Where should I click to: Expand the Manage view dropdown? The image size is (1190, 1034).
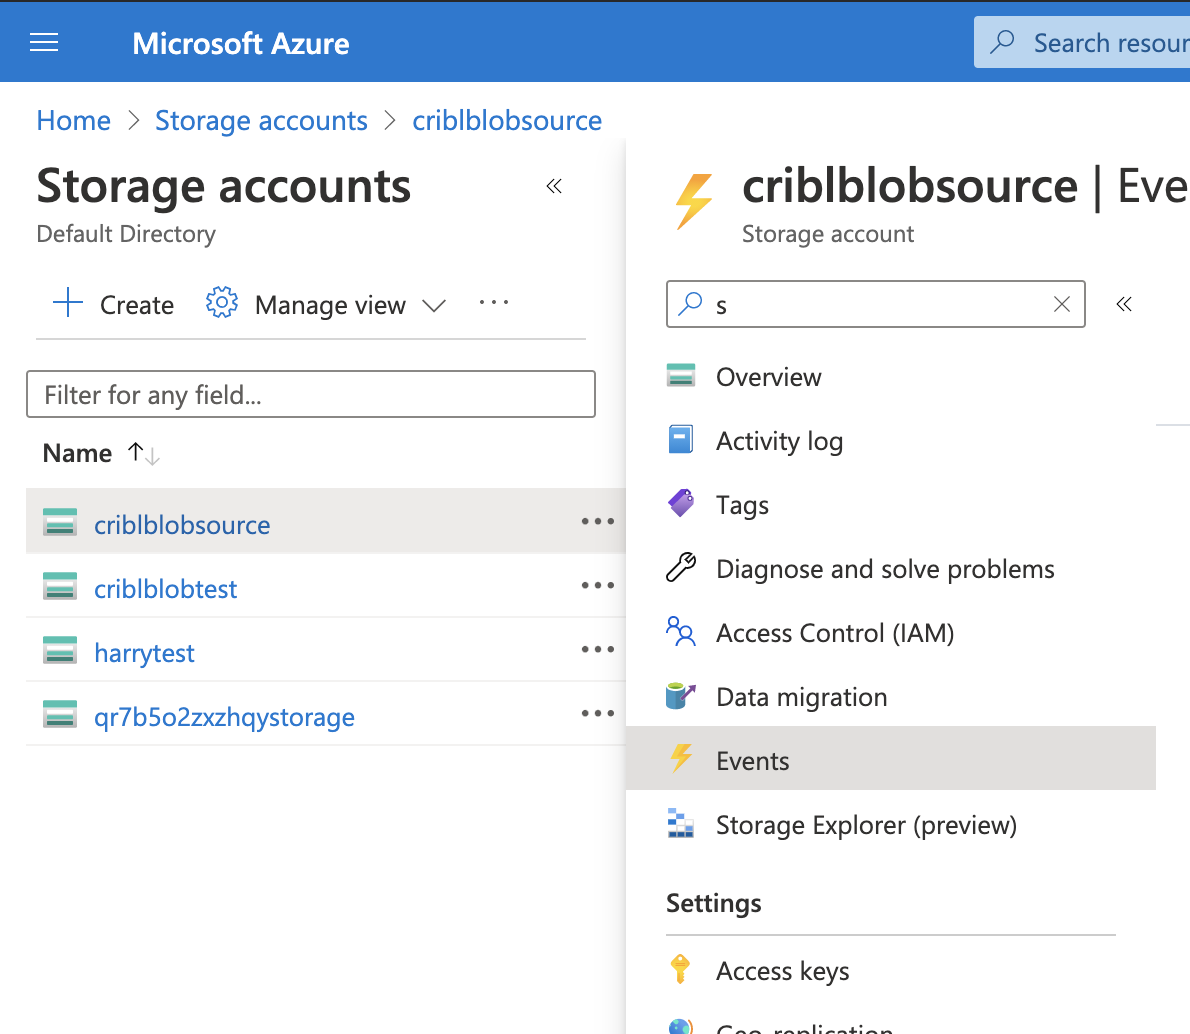point(434,305)
